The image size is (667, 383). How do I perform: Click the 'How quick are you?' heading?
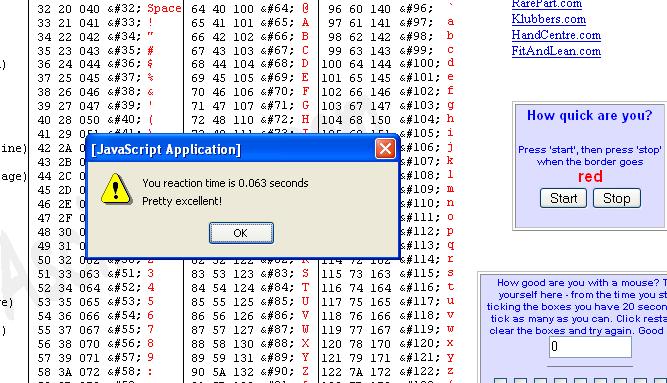pos(589,115)
